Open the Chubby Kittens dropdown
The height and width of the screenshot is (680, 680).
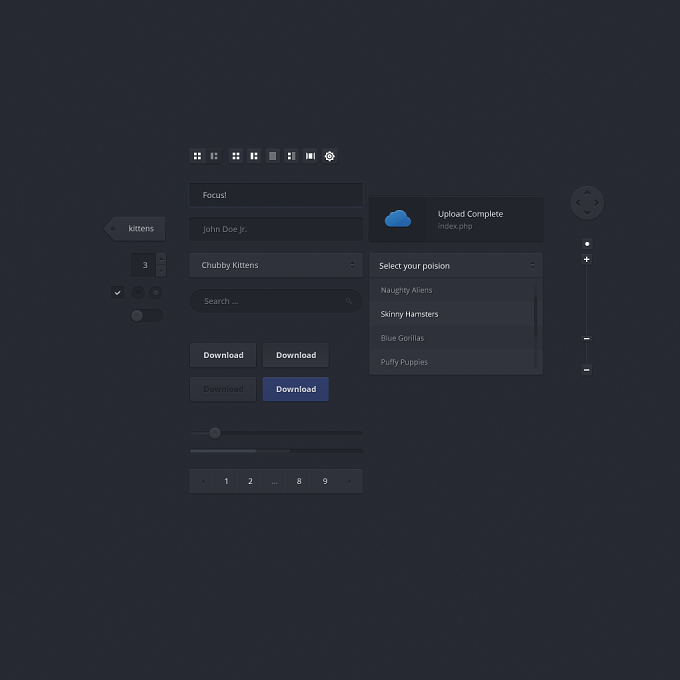(x=276, y=265)
